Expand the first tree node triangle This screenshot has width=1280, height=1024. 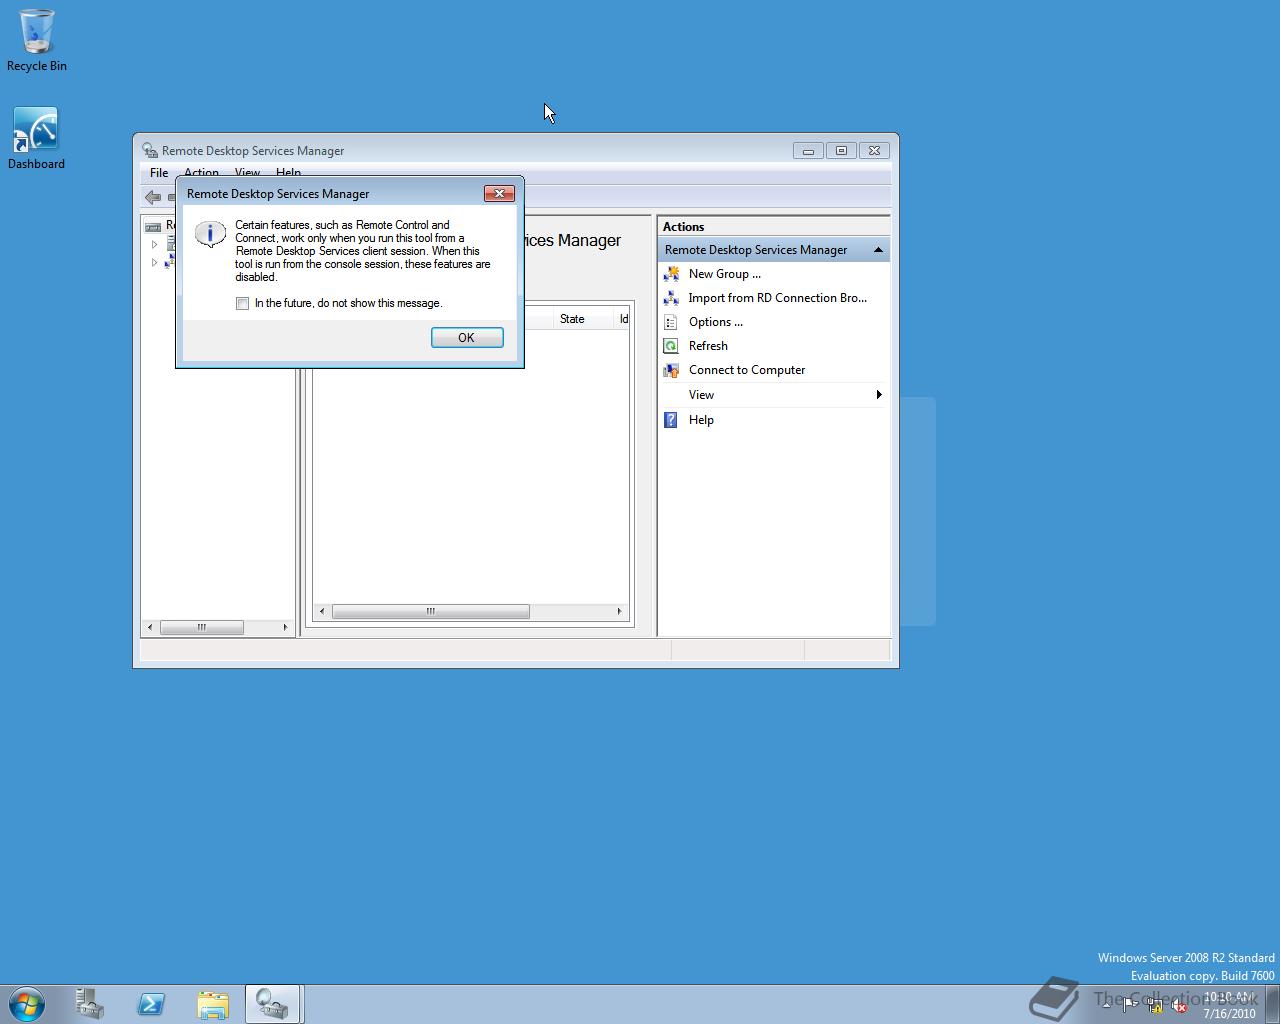(x=154, y=244)
